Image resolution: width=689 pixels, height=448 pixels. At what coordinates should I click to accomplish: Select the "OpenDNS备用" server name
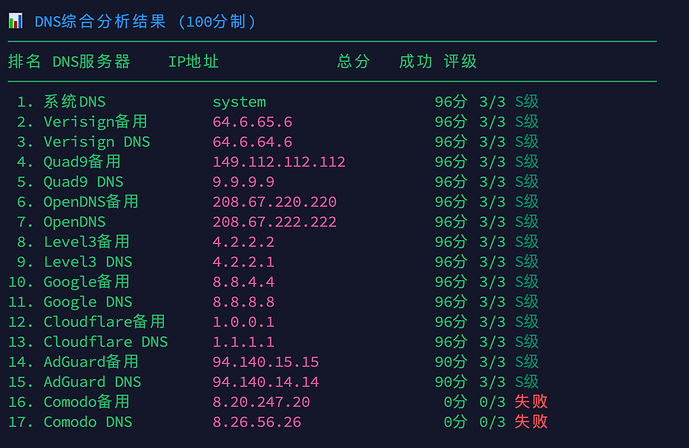(x=91, y=202)
